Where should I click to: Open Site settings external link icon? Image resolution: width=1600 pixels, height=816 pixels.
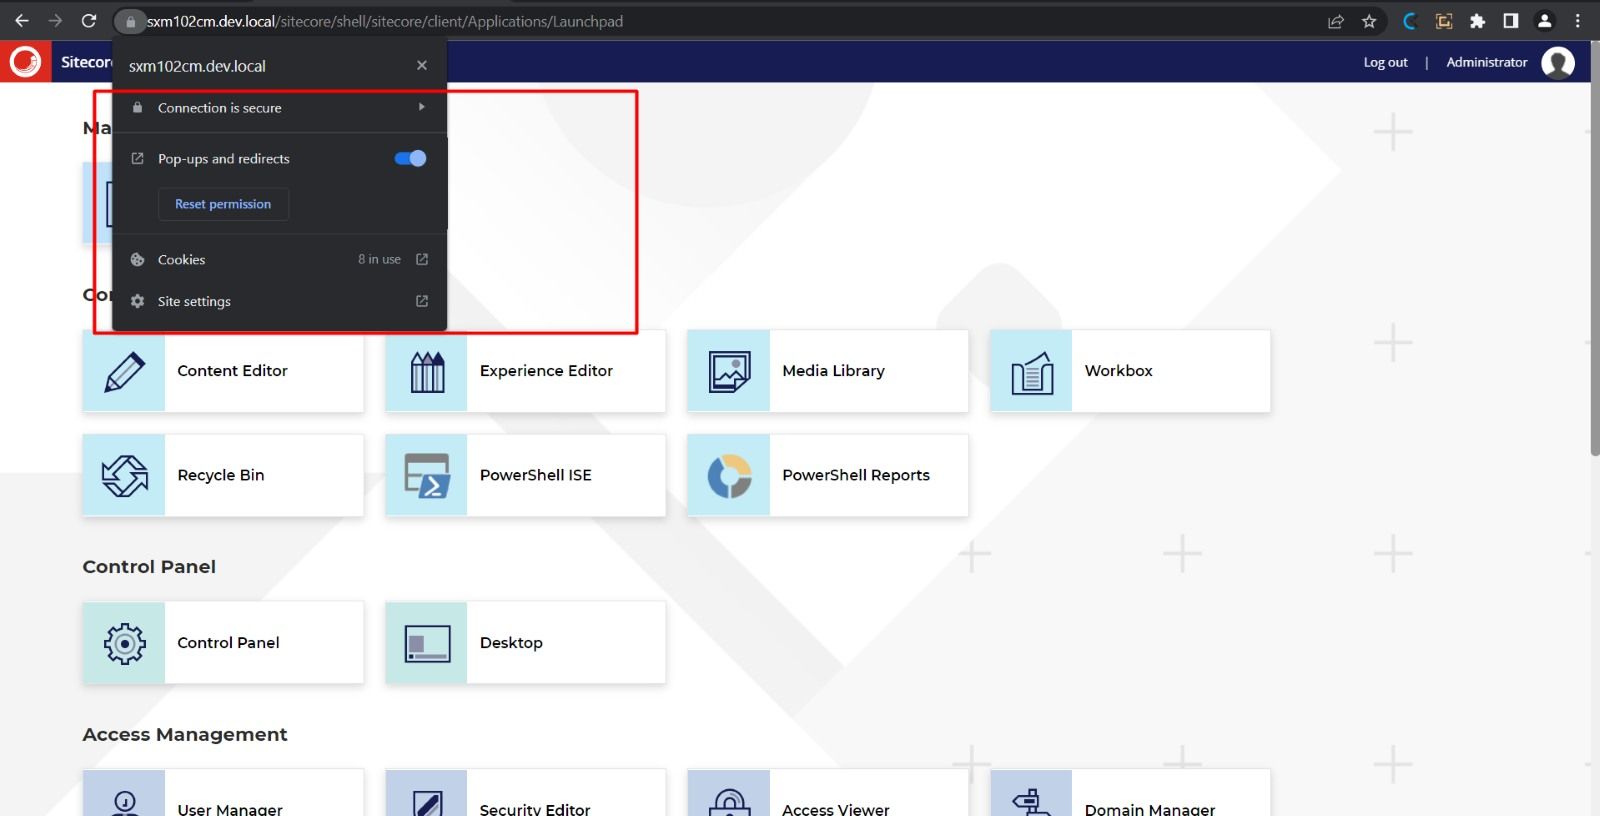(x=422, y=301)
